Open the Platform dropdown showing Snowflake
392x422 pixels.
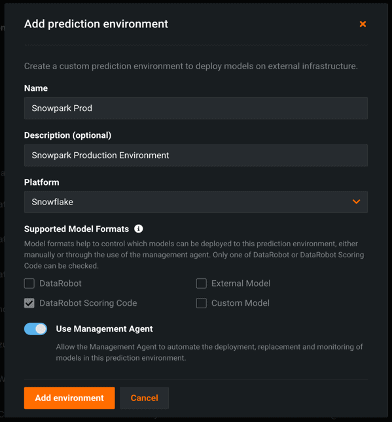196,202
